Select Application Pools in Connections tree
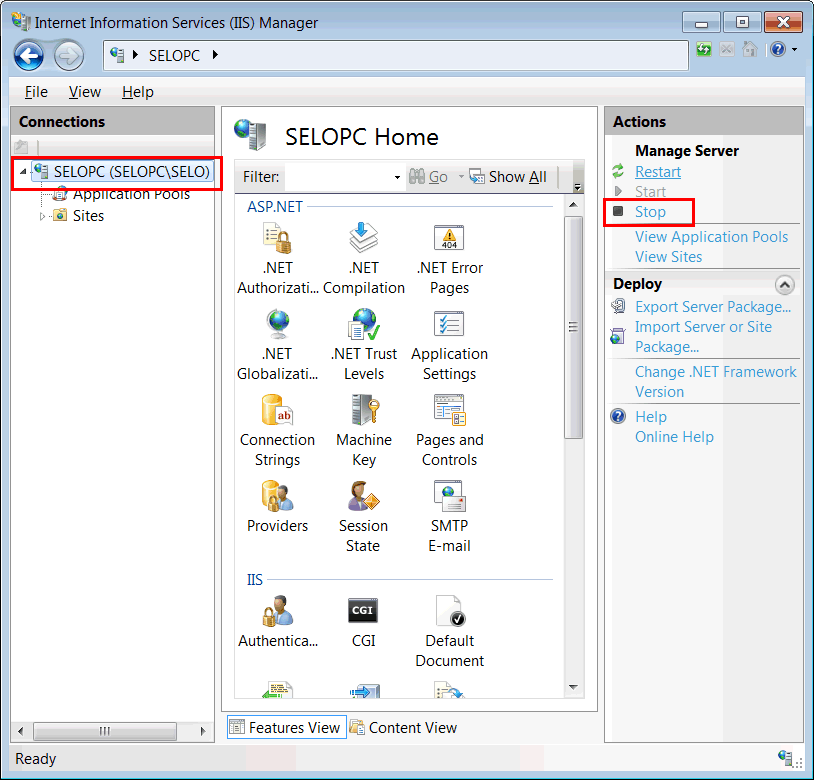This screenshot has height=780, width=814. [x=131, y=194]
